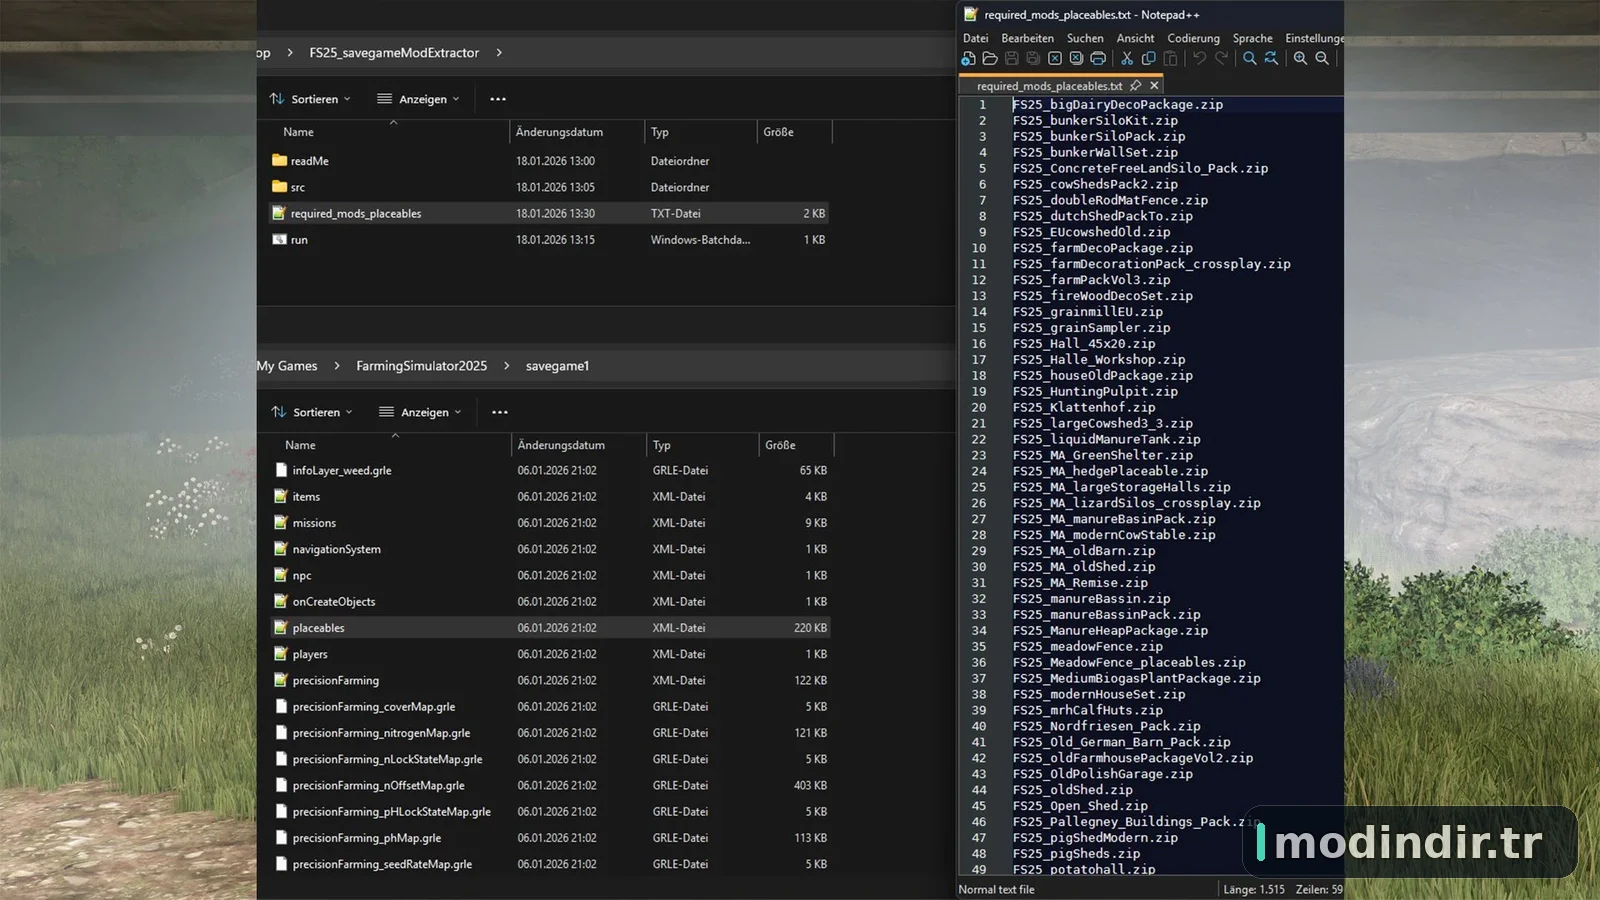Click the Save icon in Notepad++ toolbar
Viewport: 1600px width, 900px height.
[x=1011, y=59]
